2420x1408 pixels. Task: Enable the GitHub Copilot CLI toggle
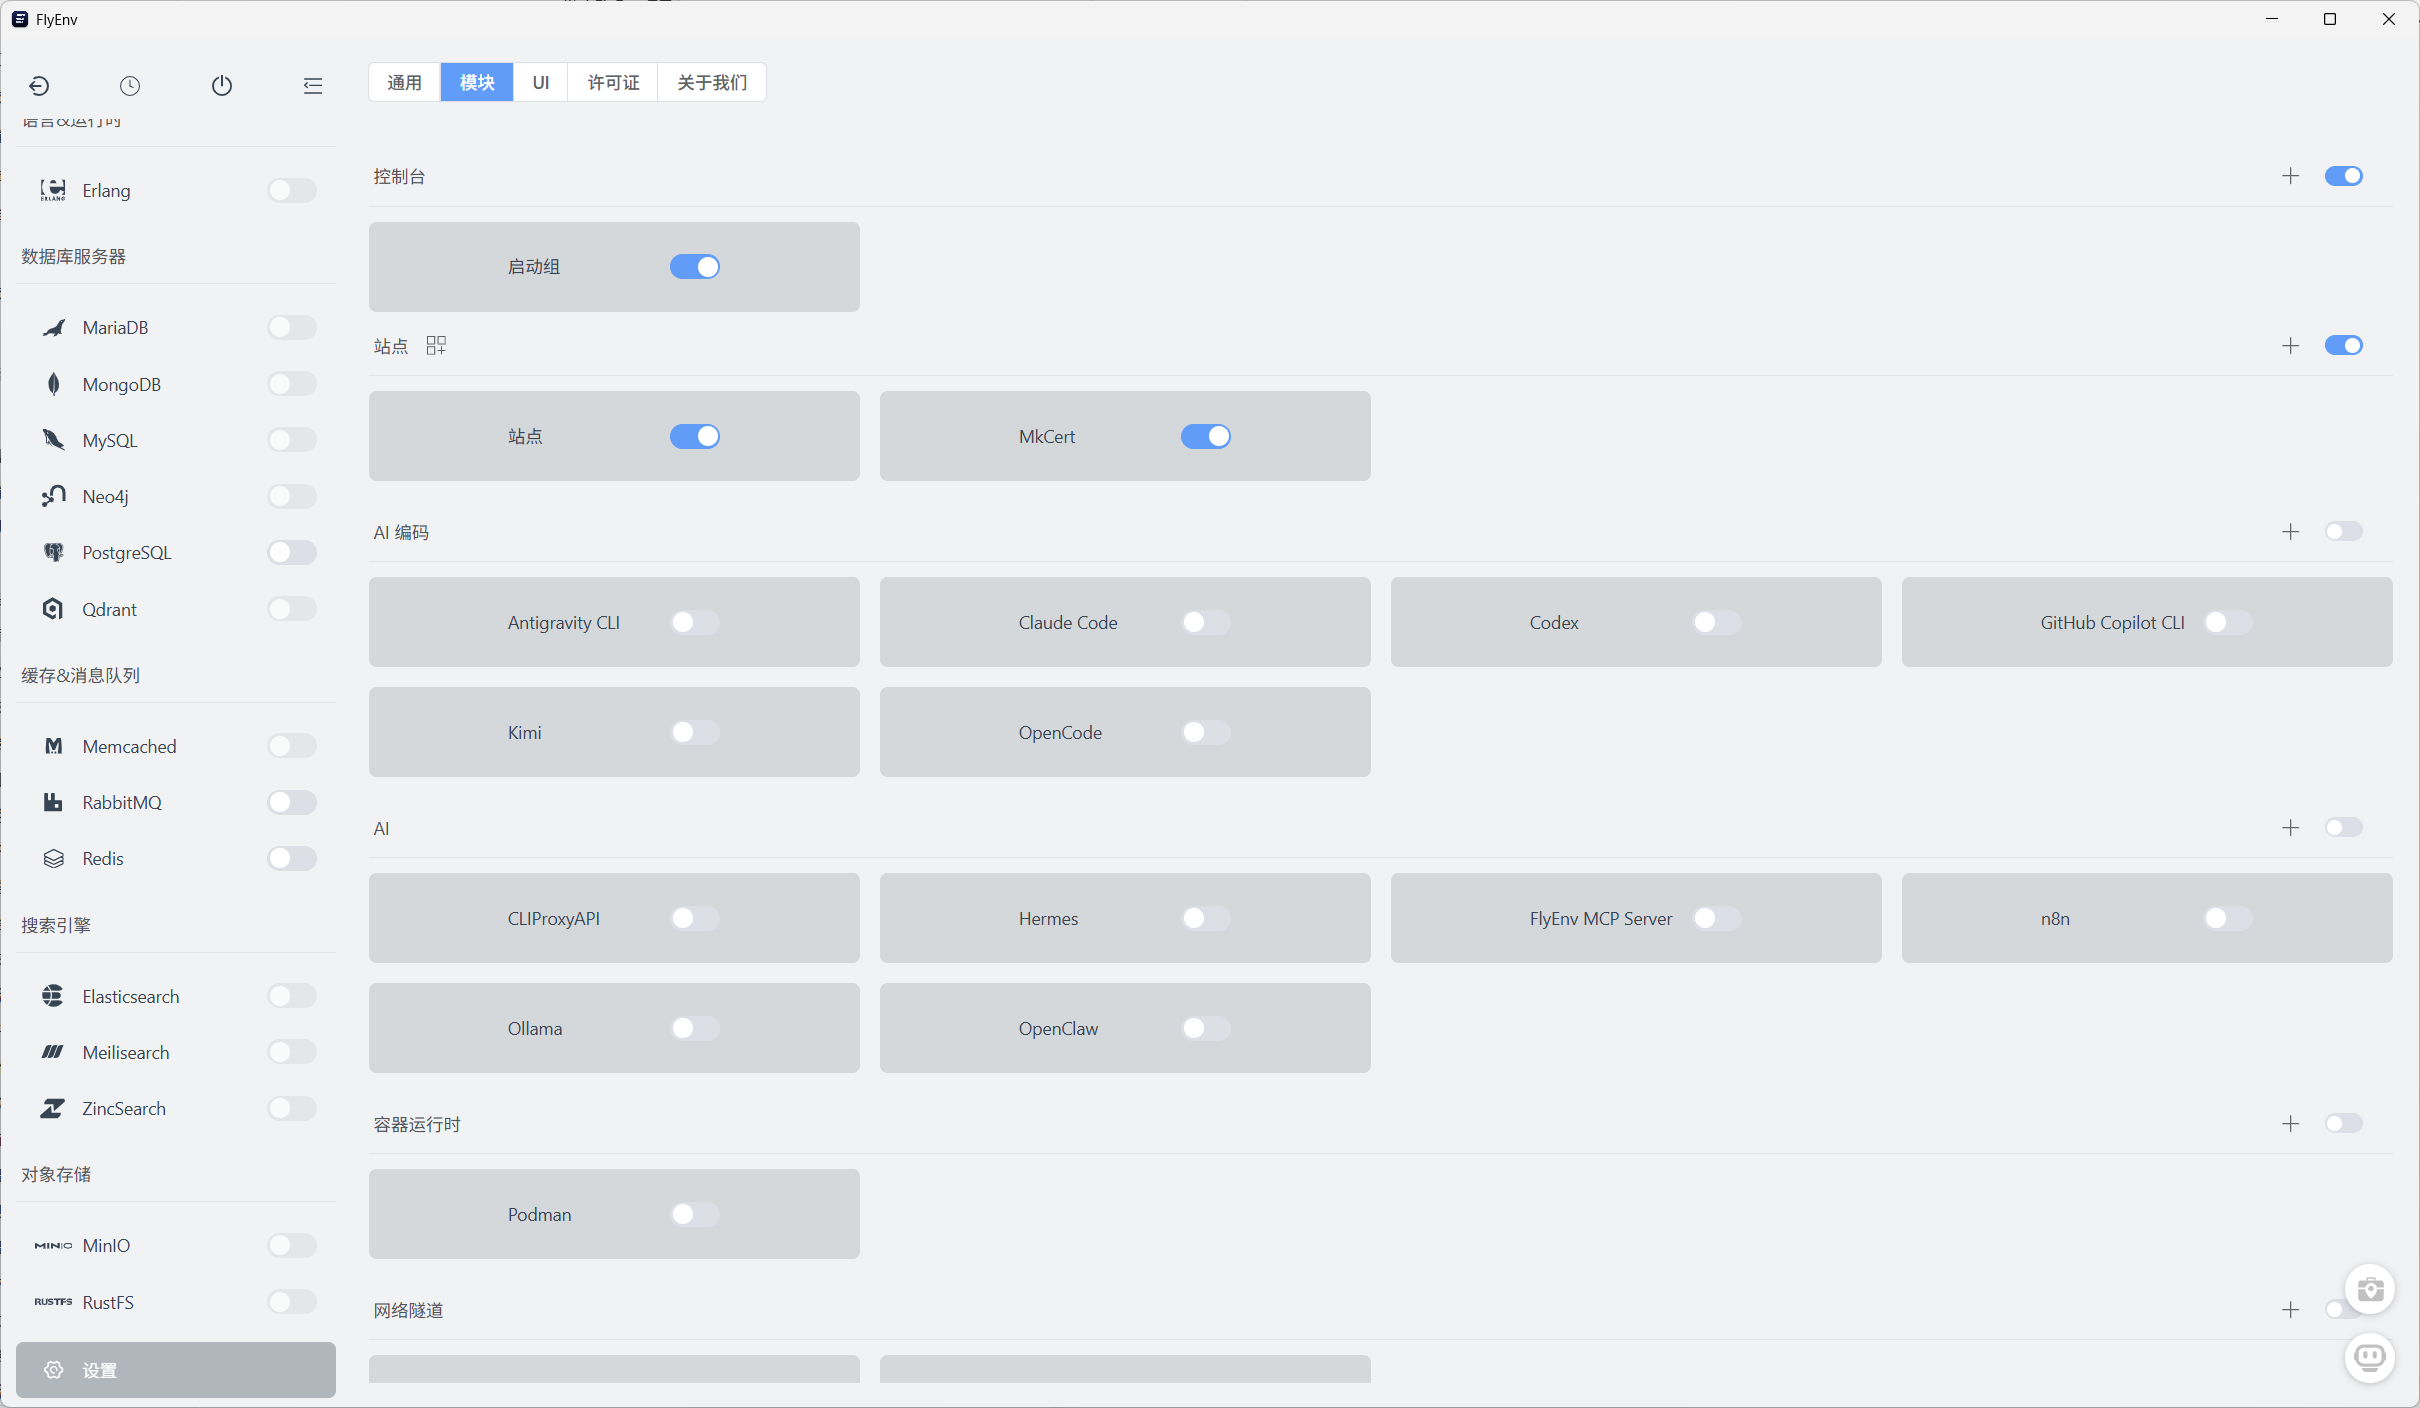click(2228, 622)
